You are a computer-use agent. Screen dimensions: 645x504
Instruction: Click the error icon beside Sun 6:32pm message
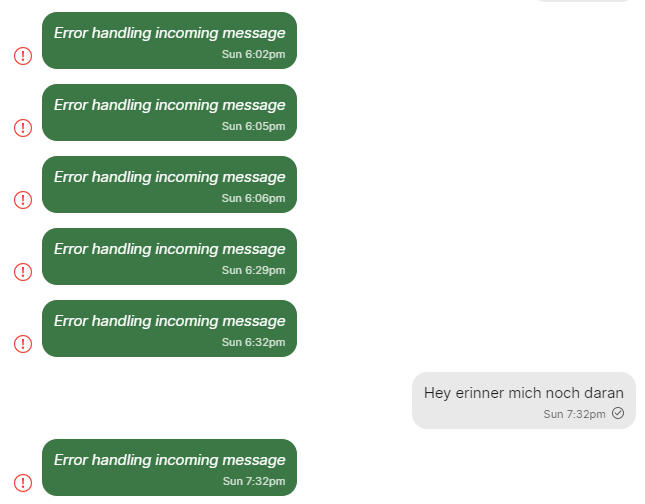pyautogui.click(x=23, y=344)
